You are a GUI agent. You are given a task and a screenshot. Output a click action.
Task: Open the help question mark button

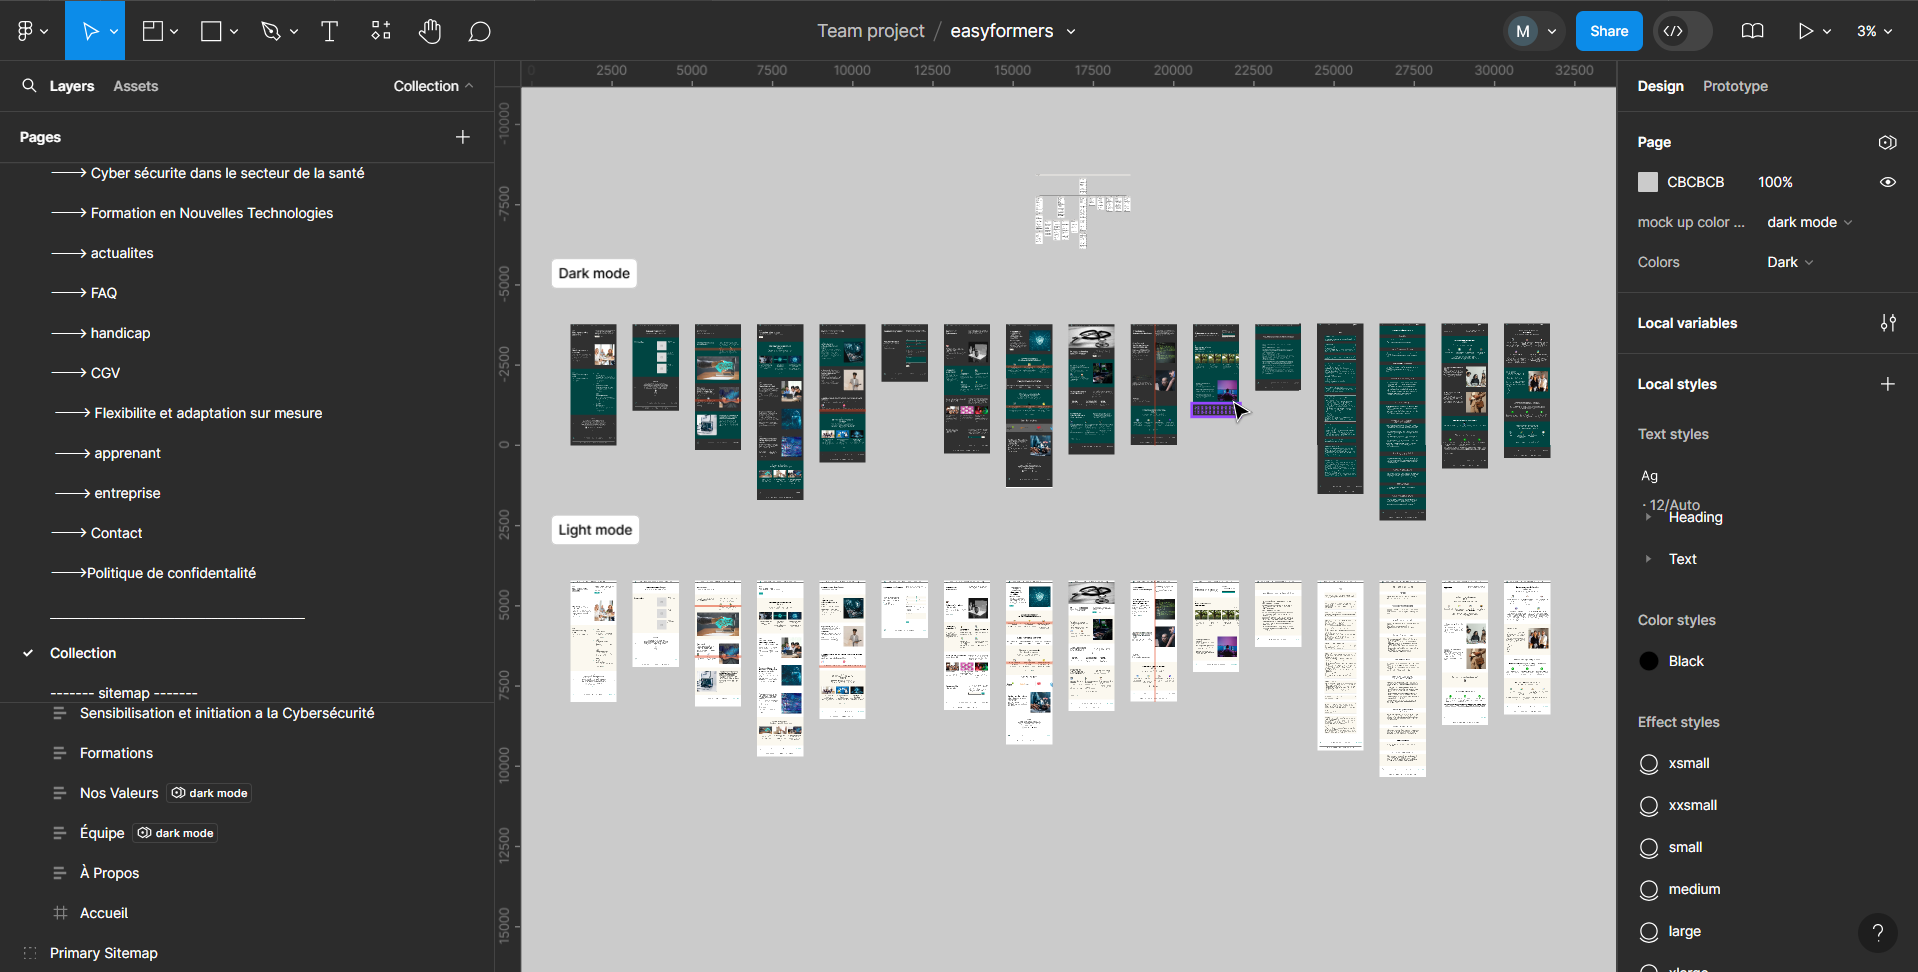coord(1878,933)
